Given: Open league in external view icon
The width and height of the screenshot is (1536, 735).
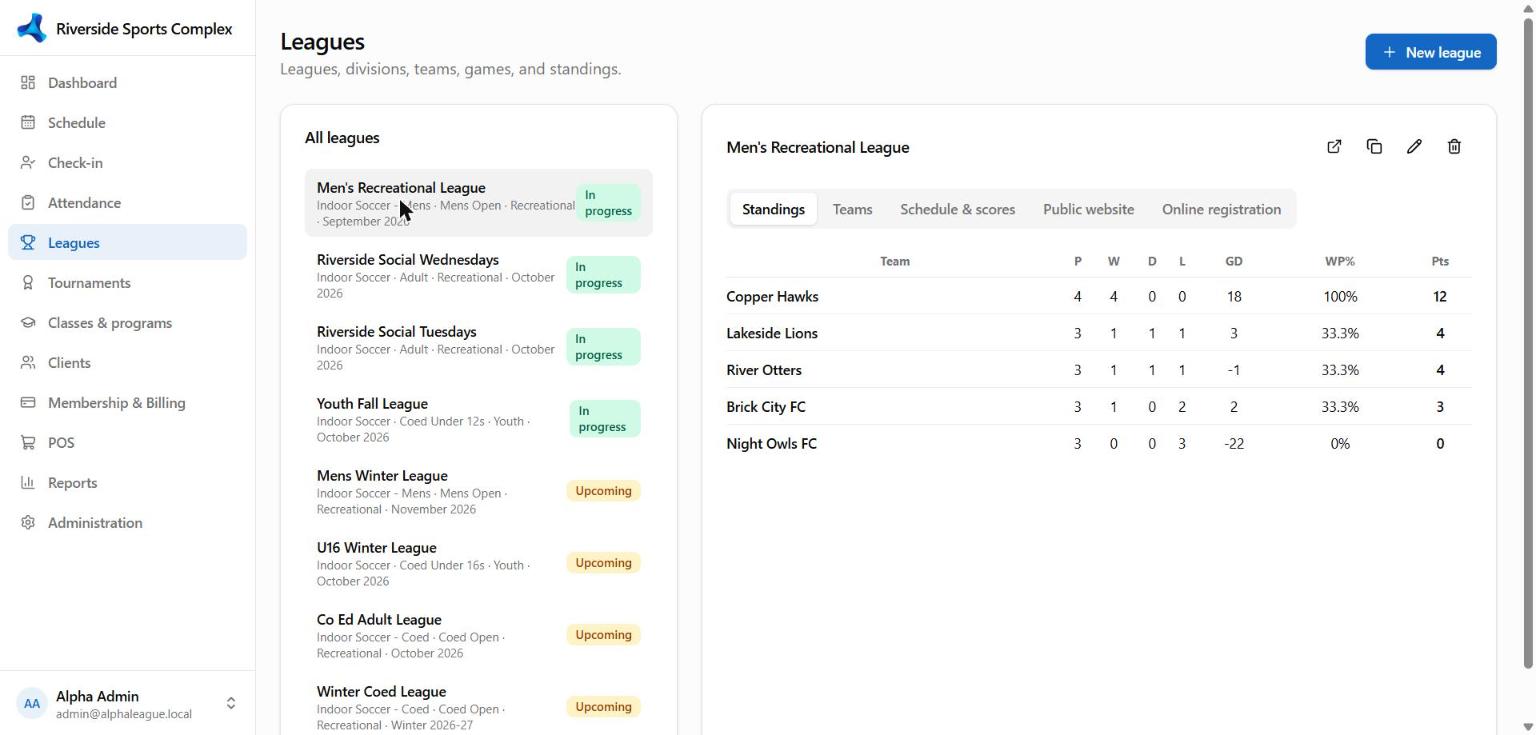Looking at the screenshot, I should coord(1334,147).
